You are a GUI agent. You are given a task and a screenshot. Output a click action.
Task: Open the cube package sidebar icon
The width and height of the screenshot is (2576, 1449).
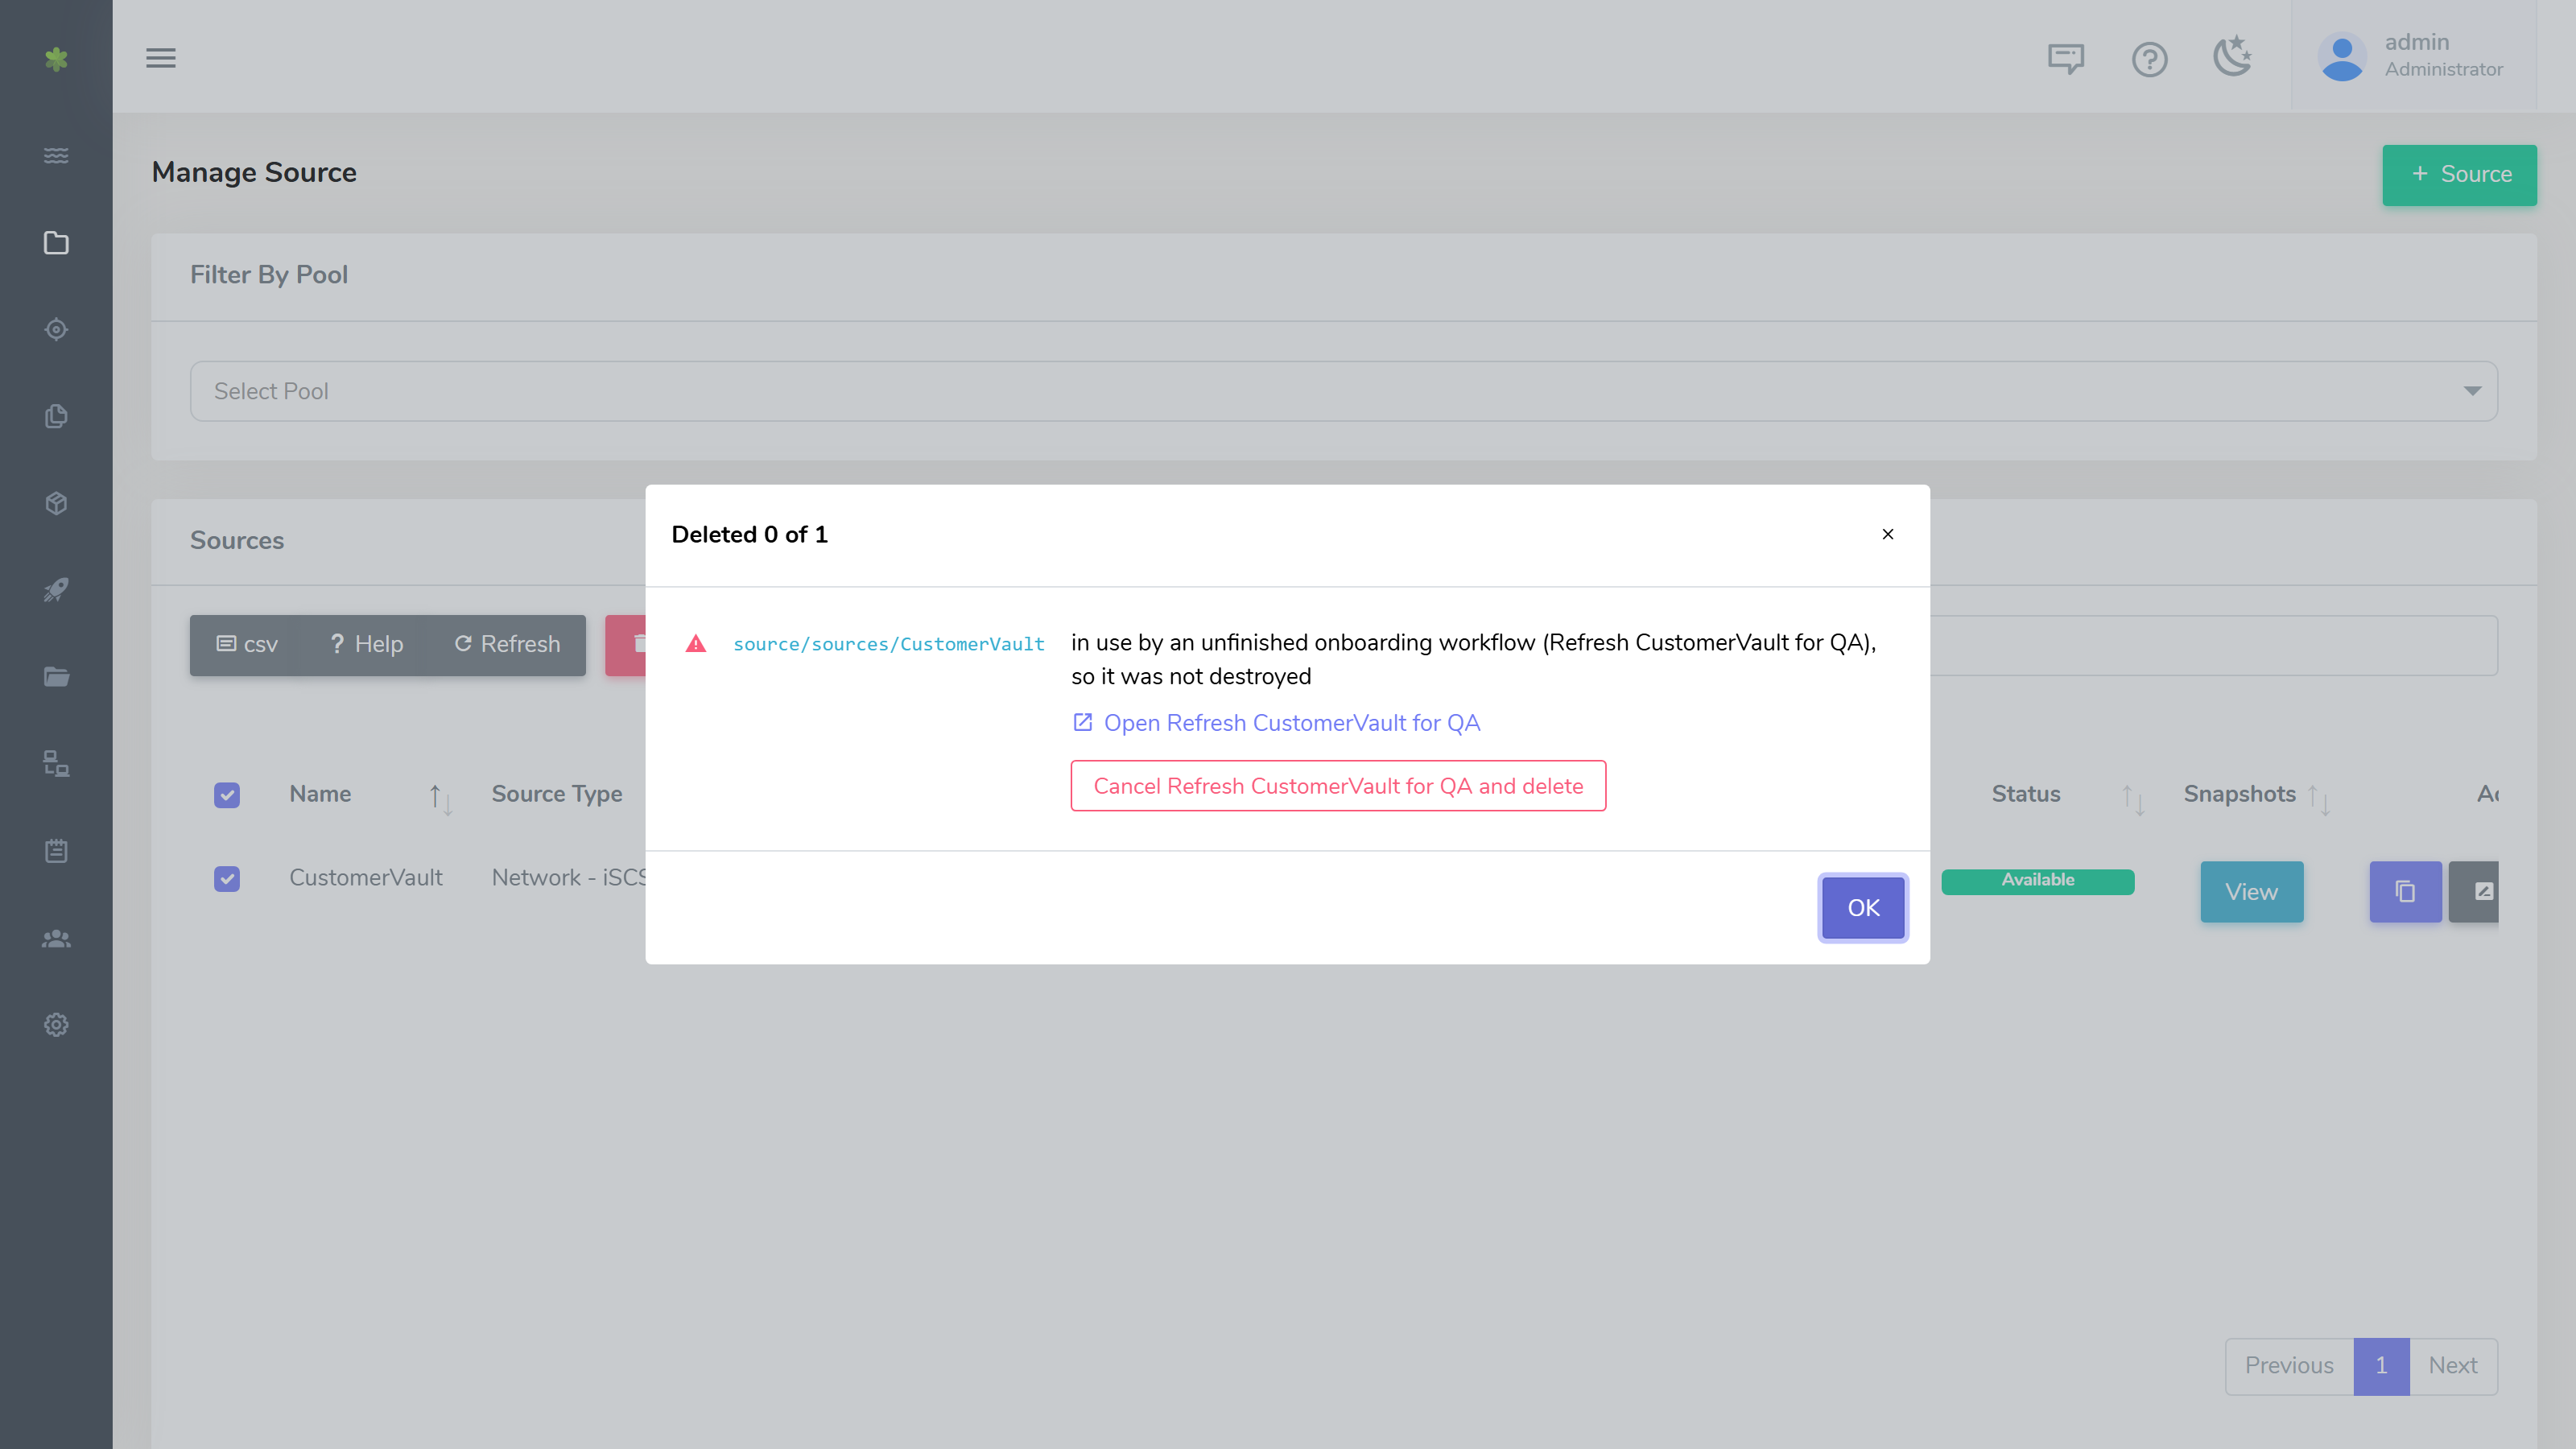tap(56, 503)
